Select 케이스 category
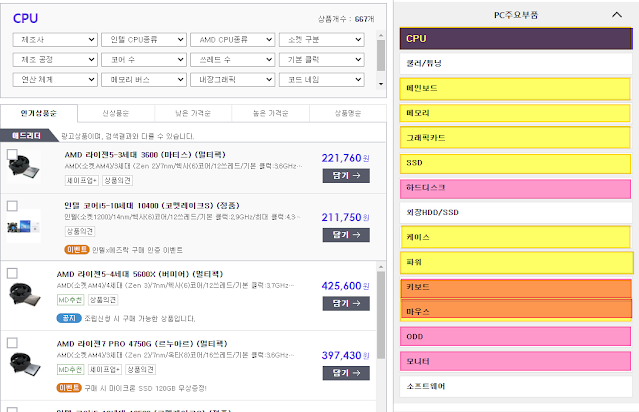Image resolution: width=639 pixels, height=412 pixels. [x=516, y=237]
